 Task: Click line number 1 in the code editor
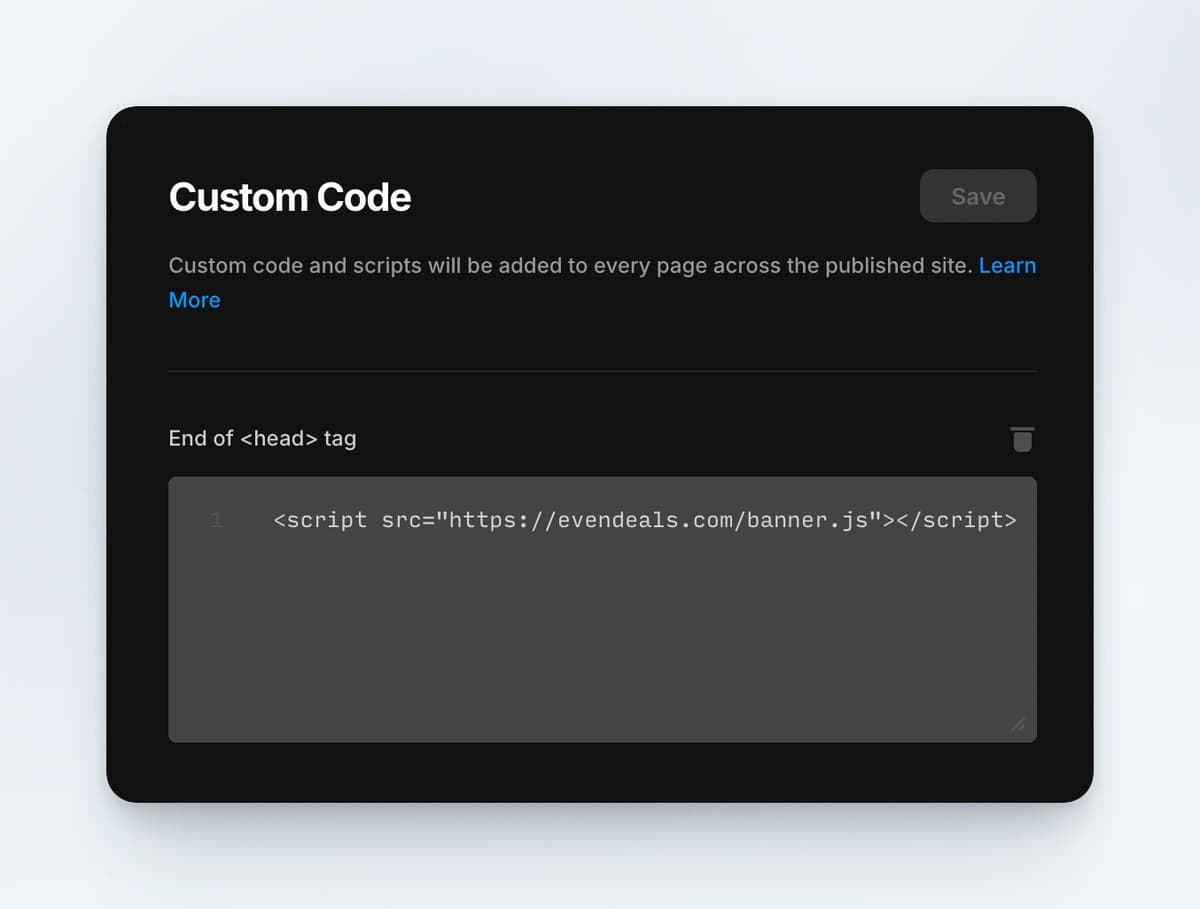click(216, 520)
